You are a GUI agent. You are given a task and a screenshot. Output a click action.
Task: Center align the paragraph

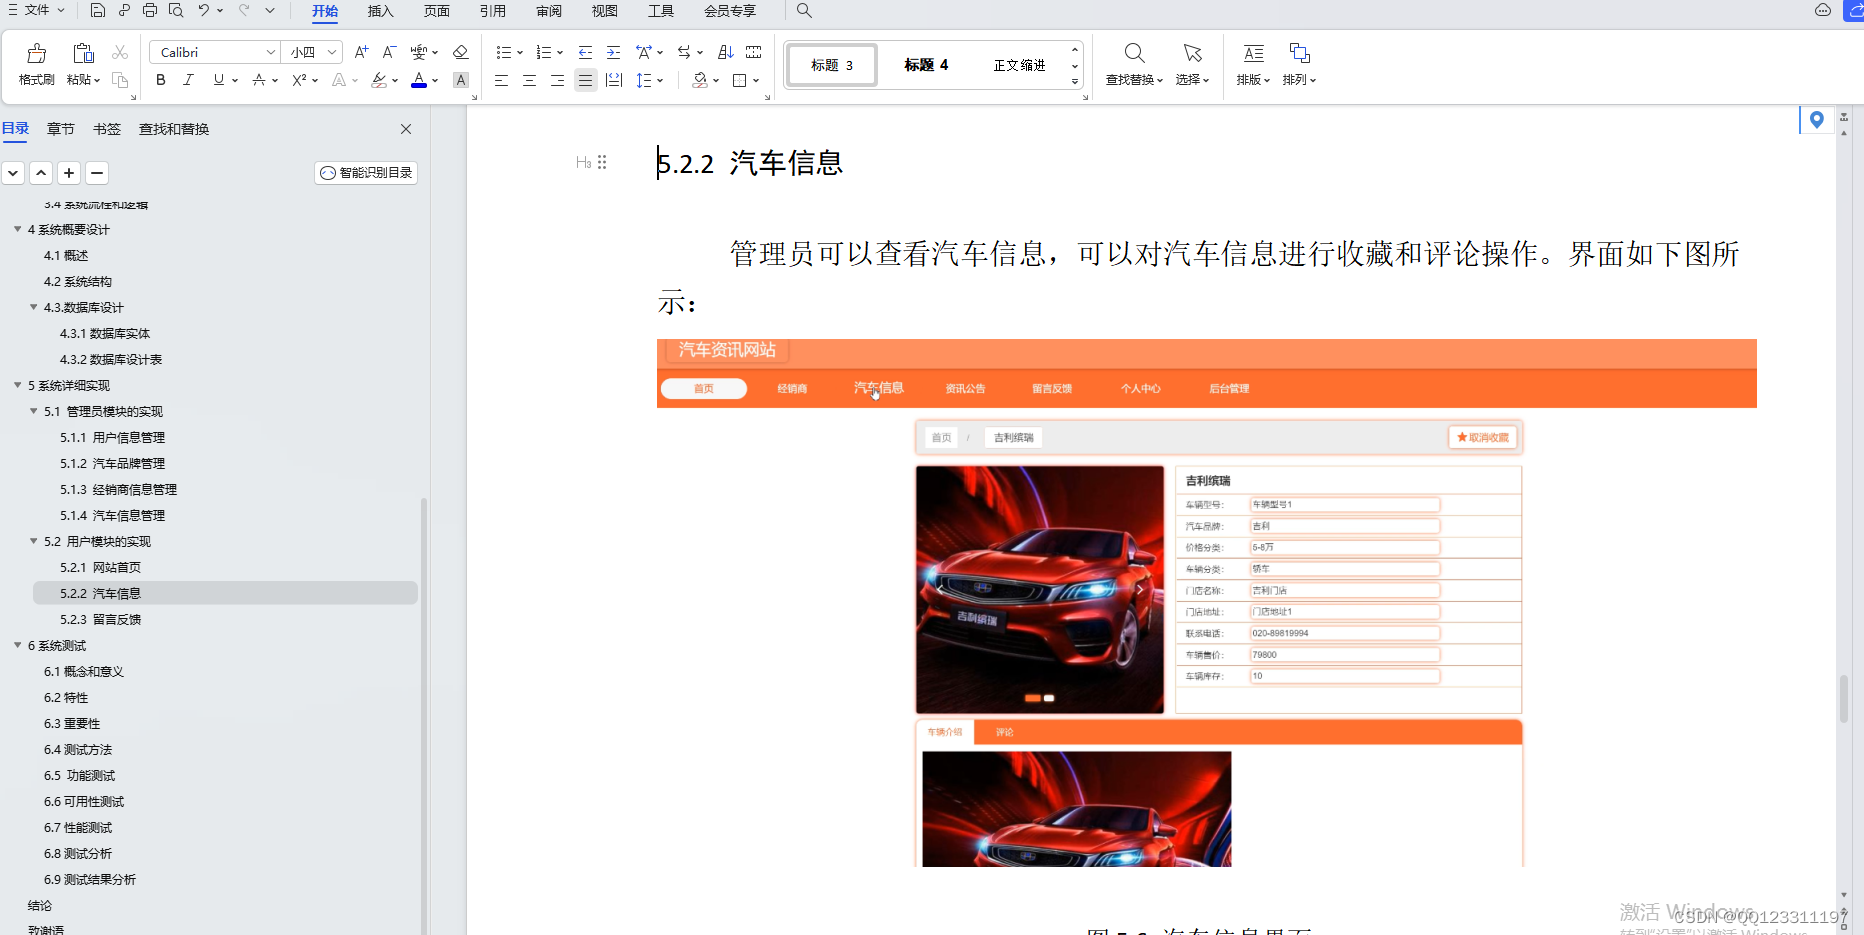tap(529, 80)
